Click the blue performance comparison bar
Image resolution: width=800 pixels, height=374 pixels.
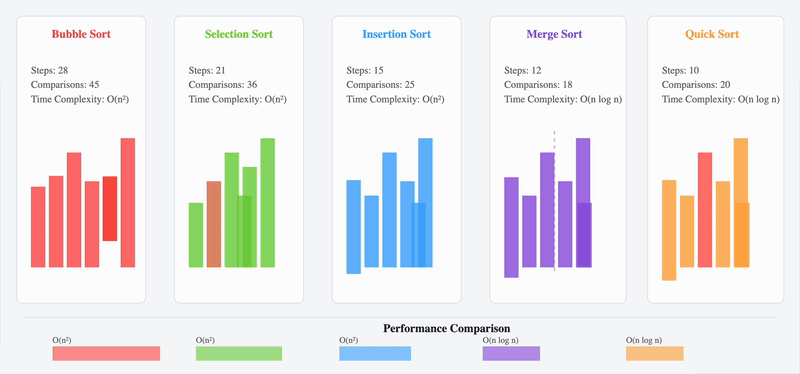(x=375, y=354)
